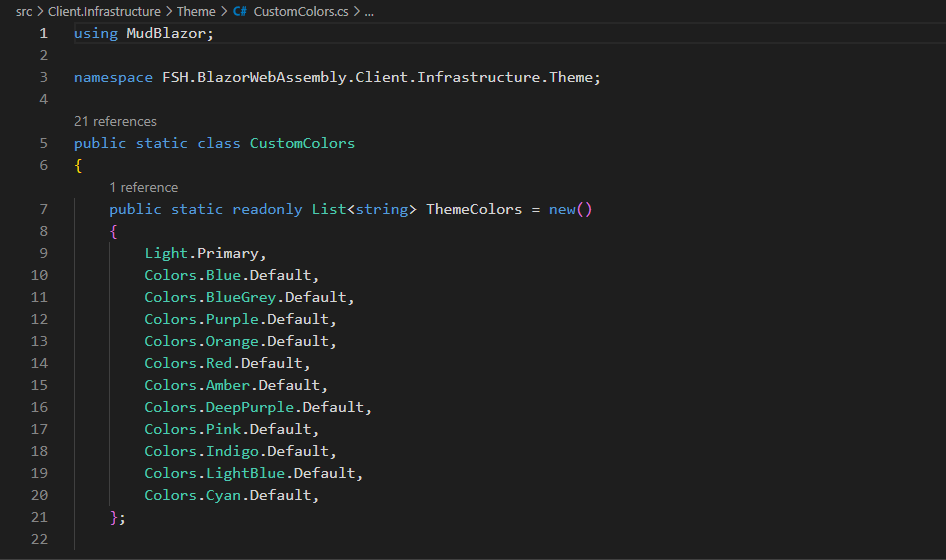Click the class opening brace on line 6
946x560 pixels.
pyautogui.click(x=78, y=165)
